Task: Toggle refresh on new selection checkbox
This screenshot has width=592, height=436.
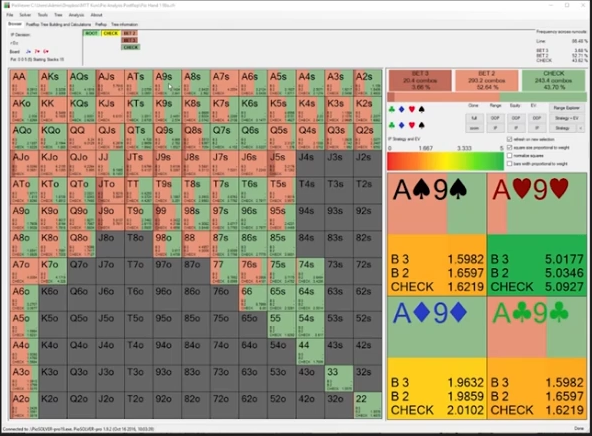Action: [509, 139]
